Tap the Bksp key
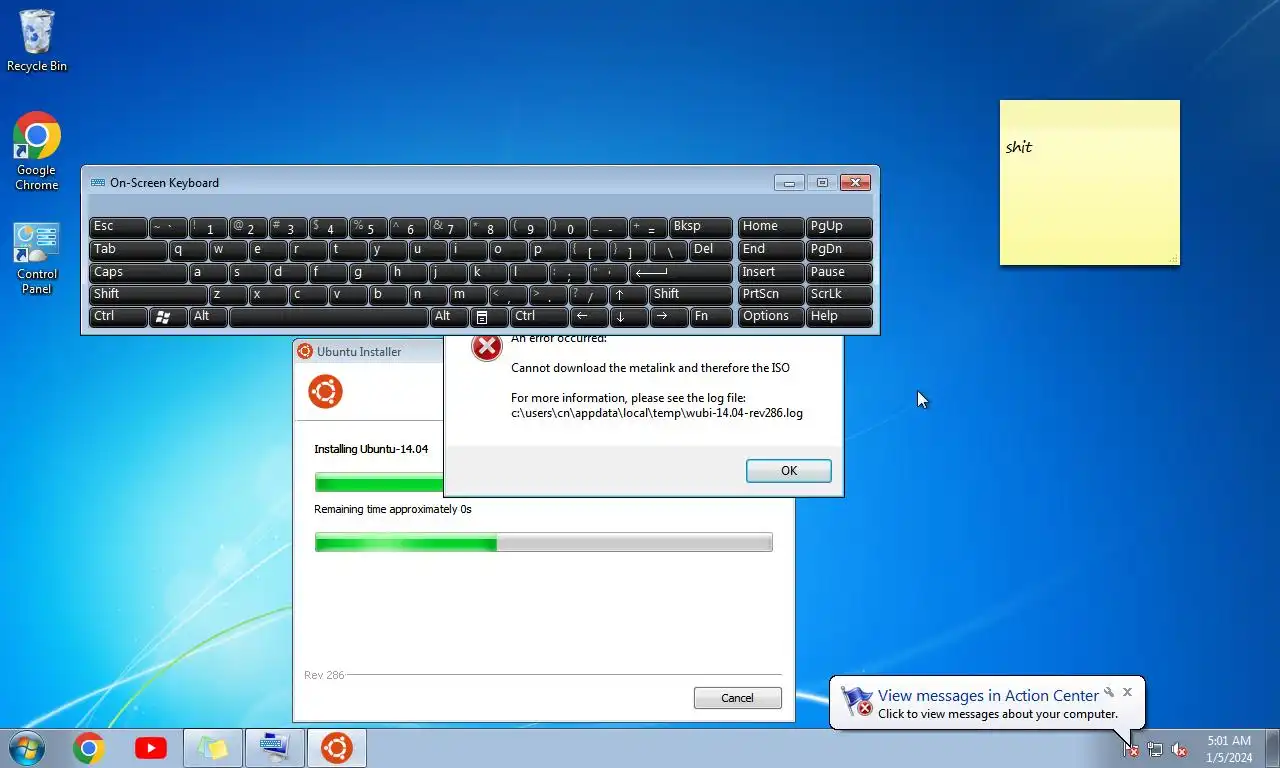 701,228
